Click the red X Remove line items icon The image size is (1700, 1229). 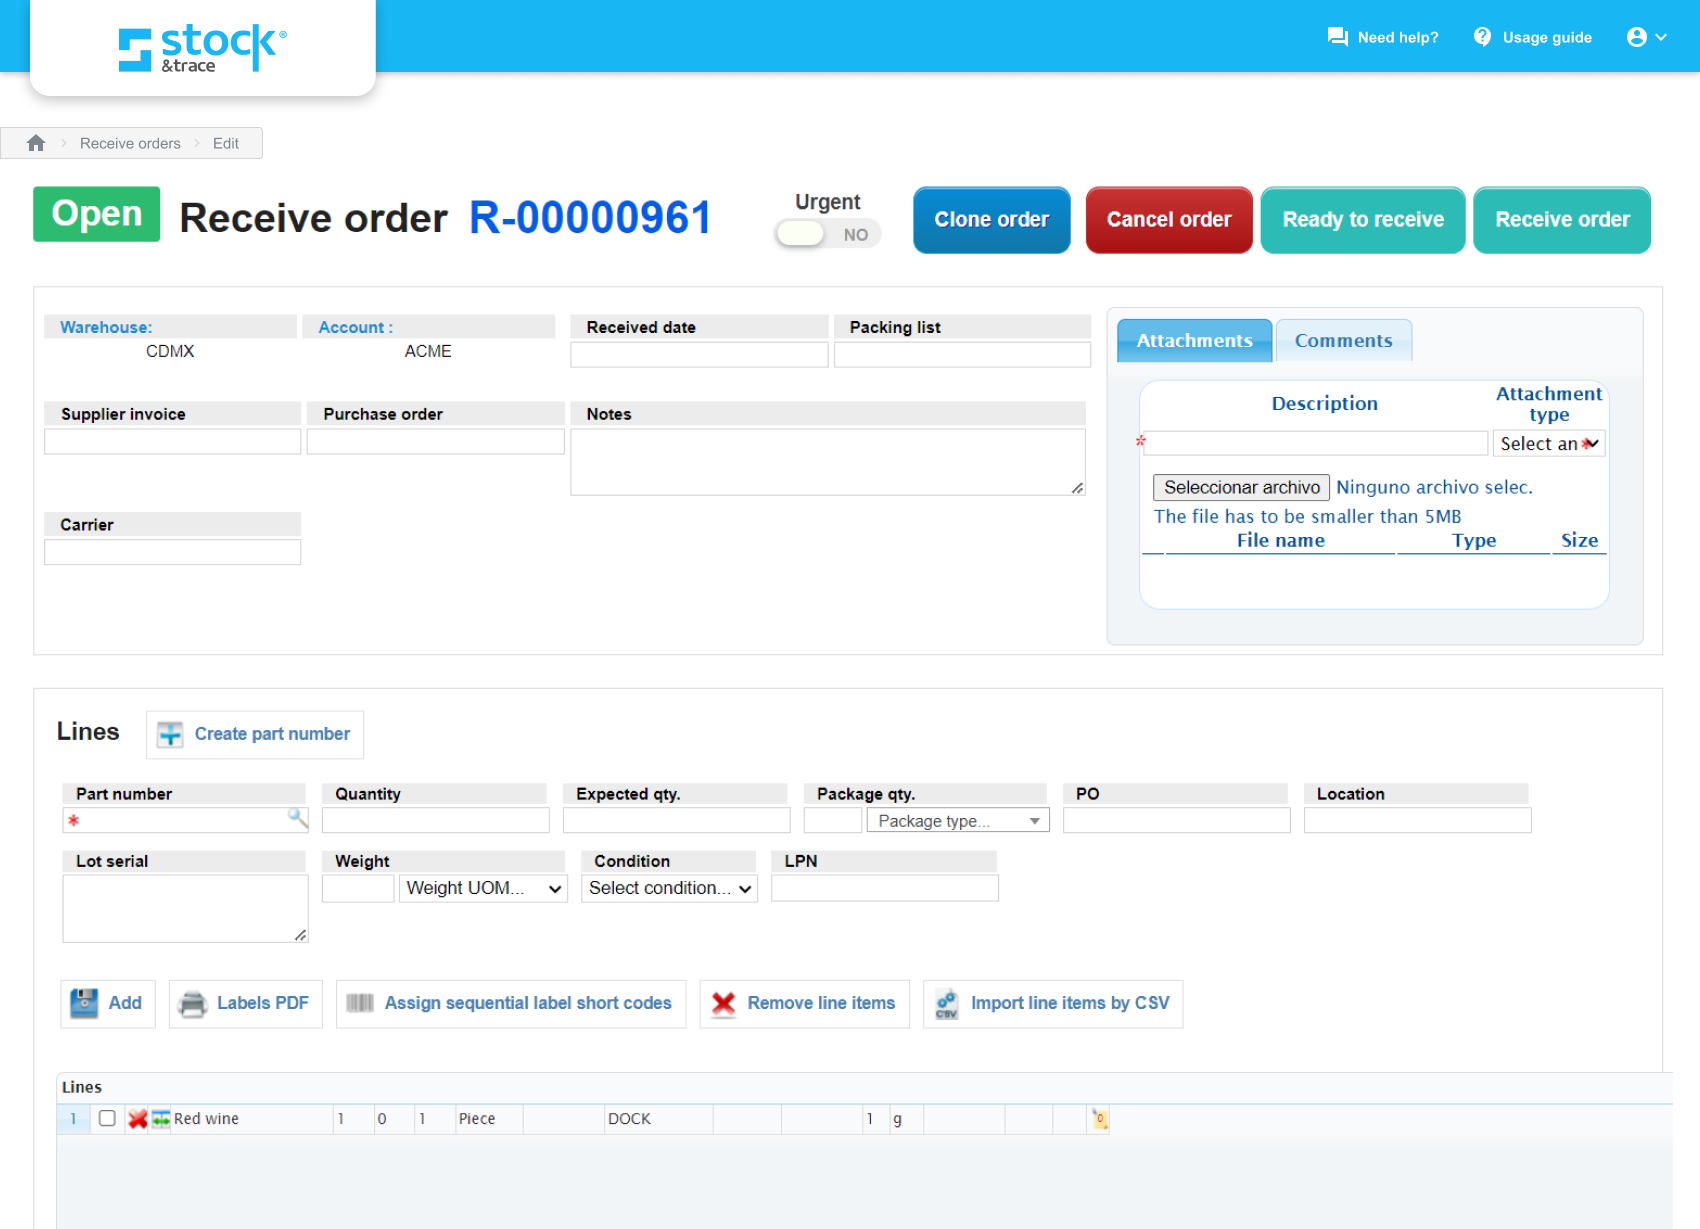(722, 1003)
